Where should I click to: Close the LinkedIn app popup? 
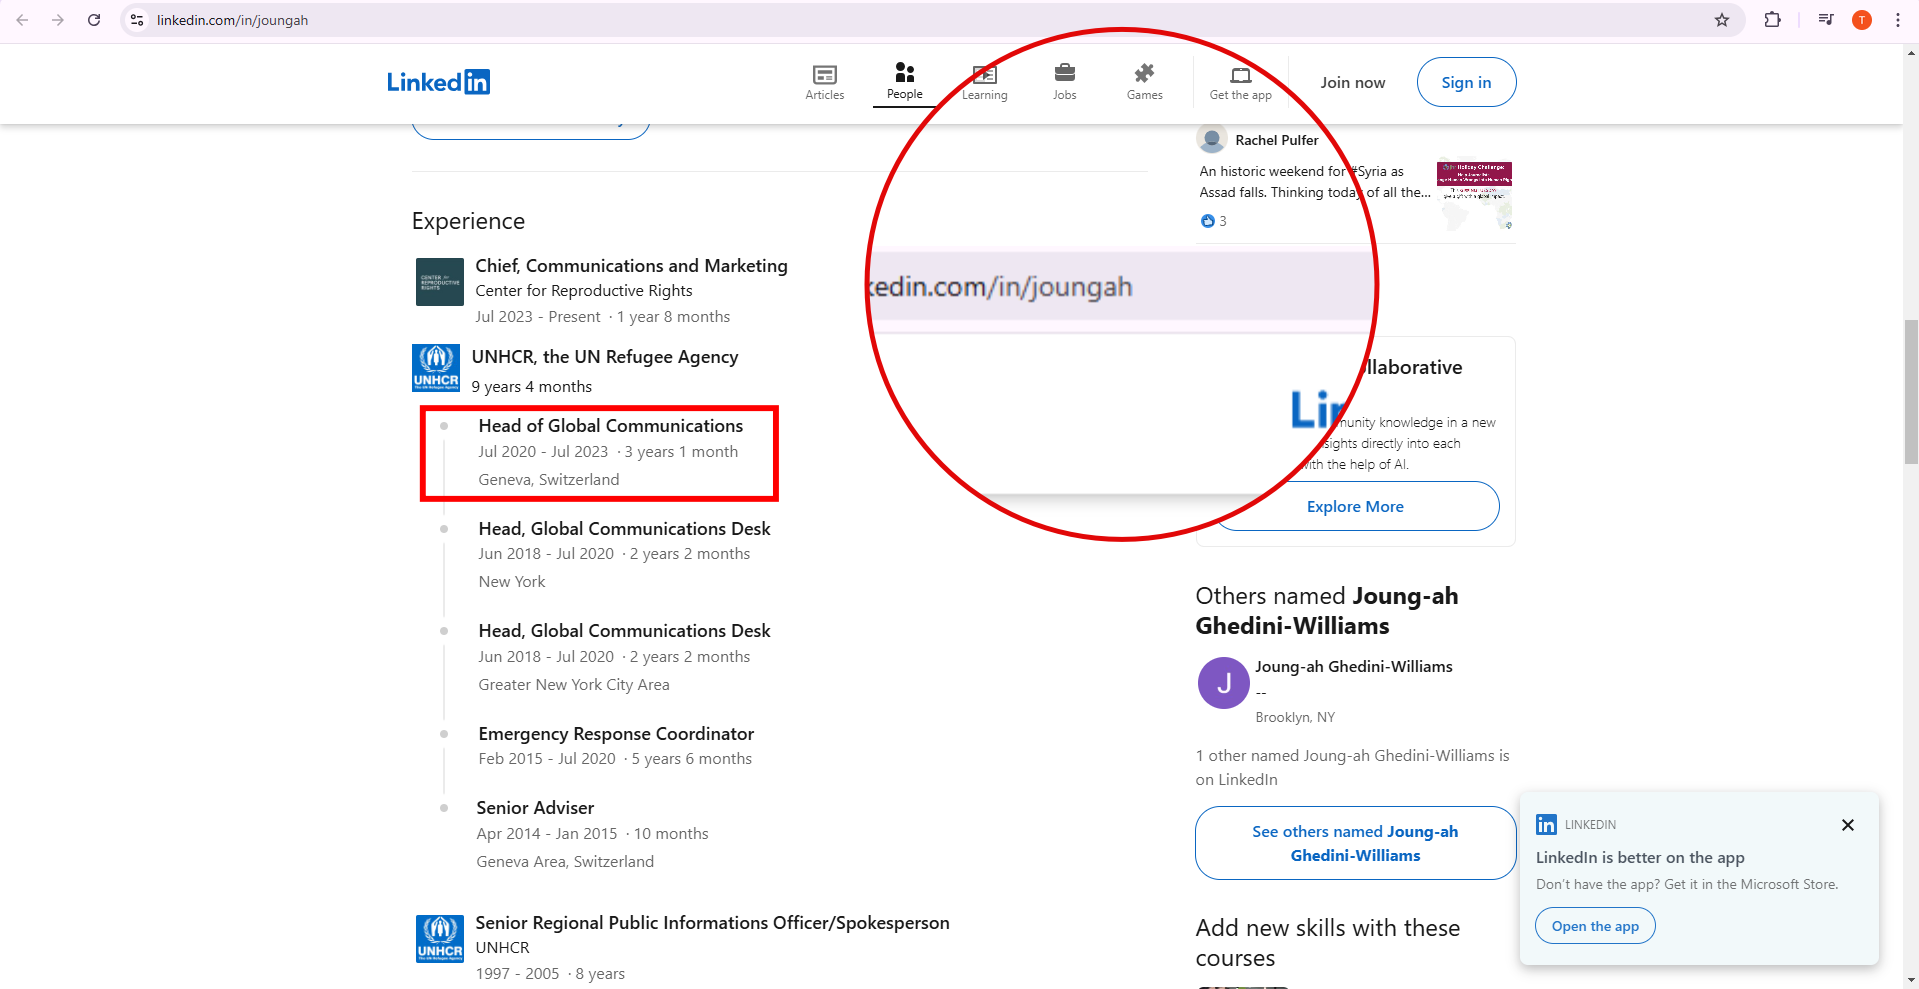[x=1848, y=825]
